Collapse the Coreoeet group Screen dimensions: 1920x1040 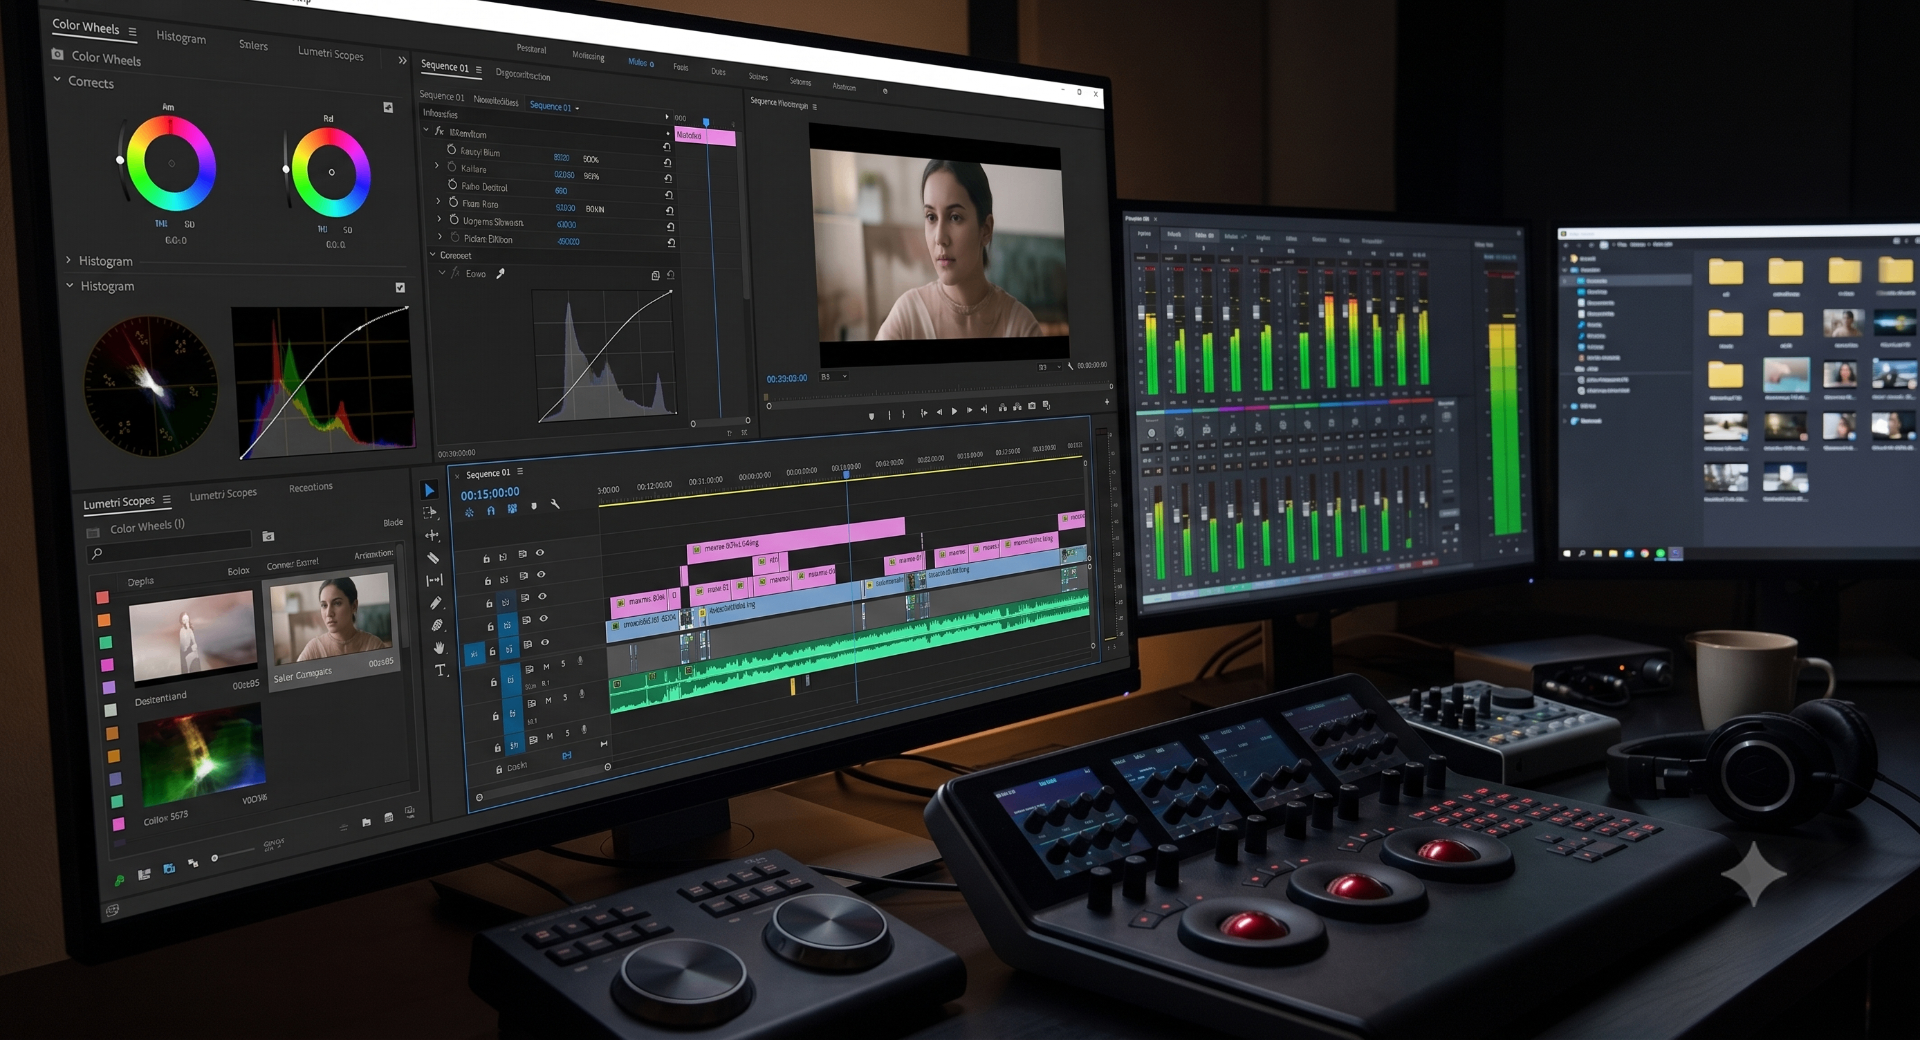433,254
